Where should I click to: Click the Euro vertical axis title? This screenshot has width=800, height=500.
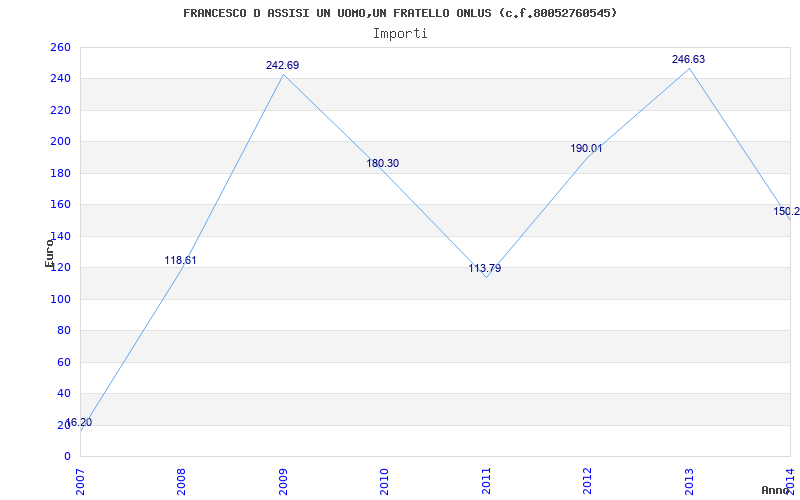[49, 253]
